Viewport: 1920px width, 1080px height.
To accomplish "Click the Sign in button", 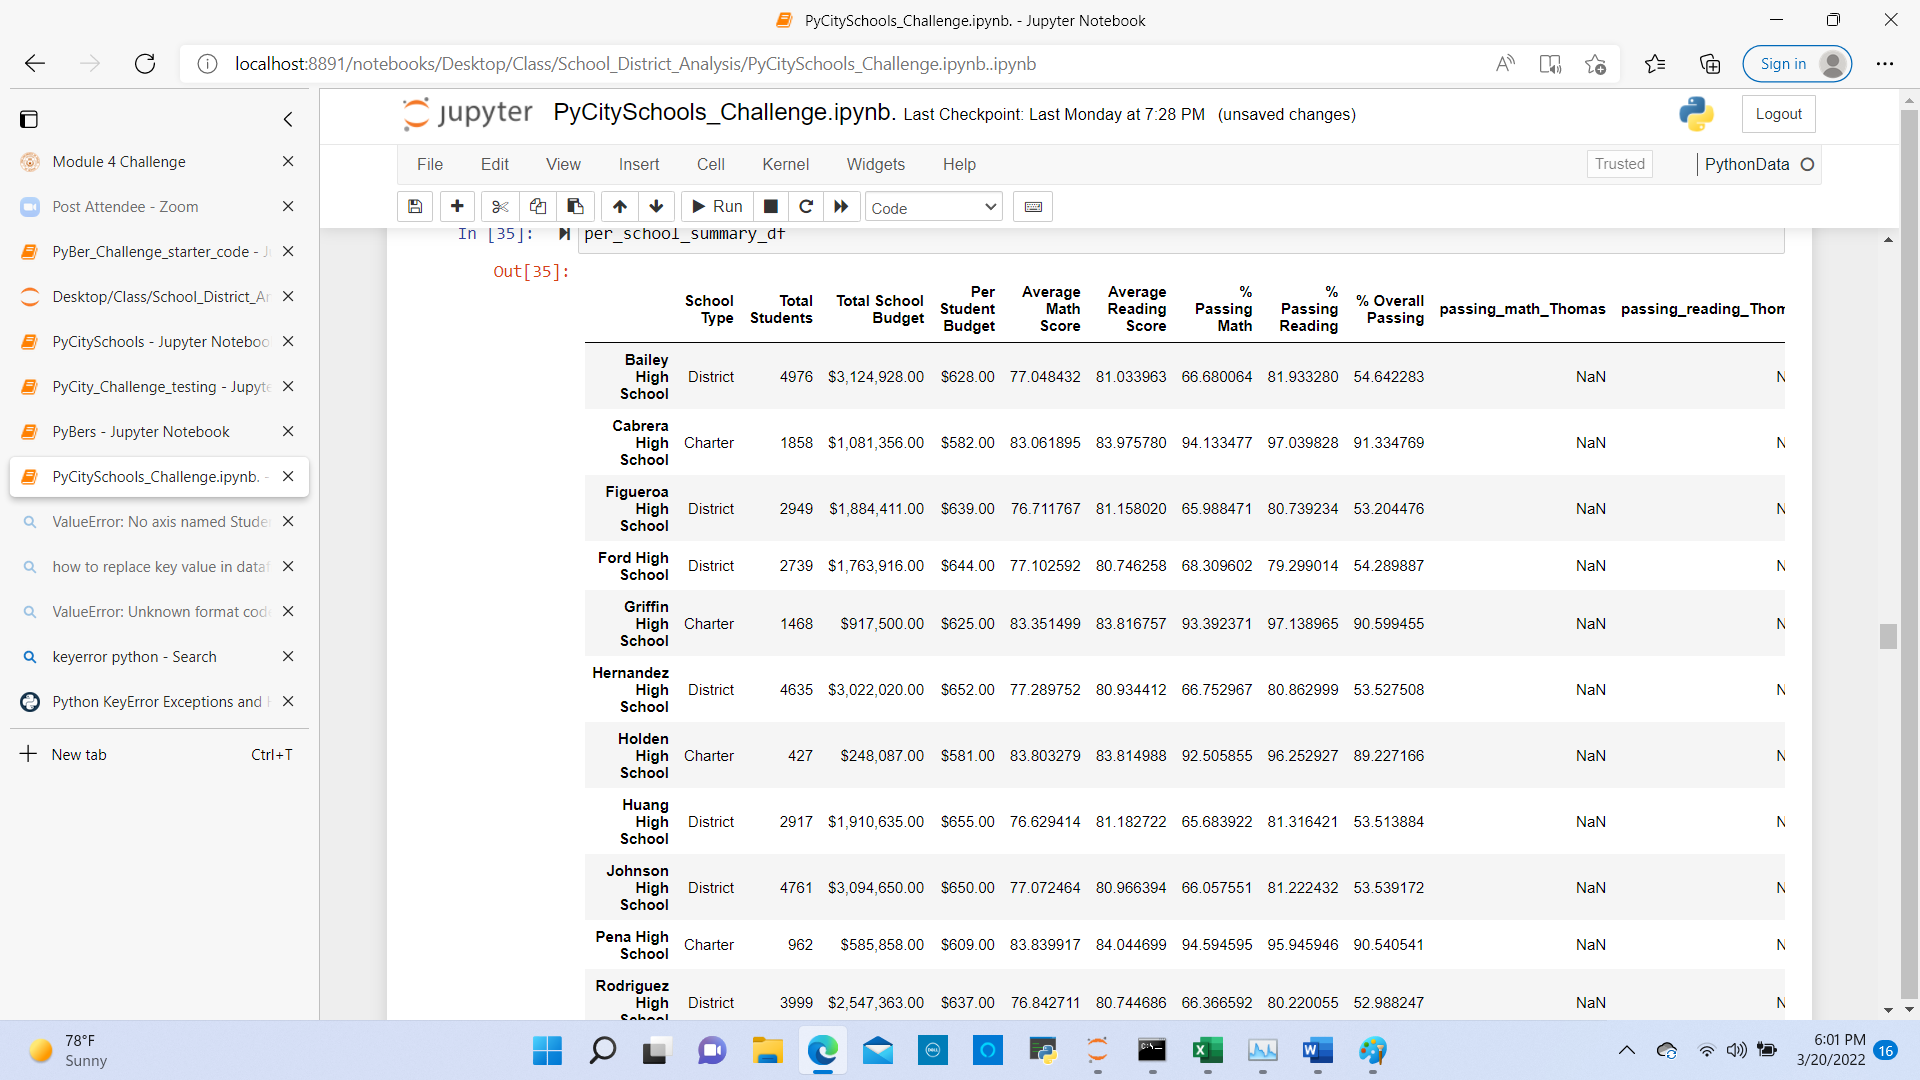I will (x=1797, y=64).
